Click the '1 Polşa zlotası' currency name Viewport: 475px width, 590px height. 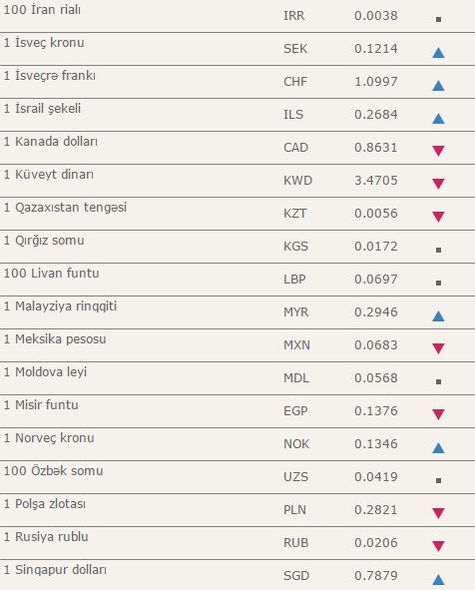point(45,504)
